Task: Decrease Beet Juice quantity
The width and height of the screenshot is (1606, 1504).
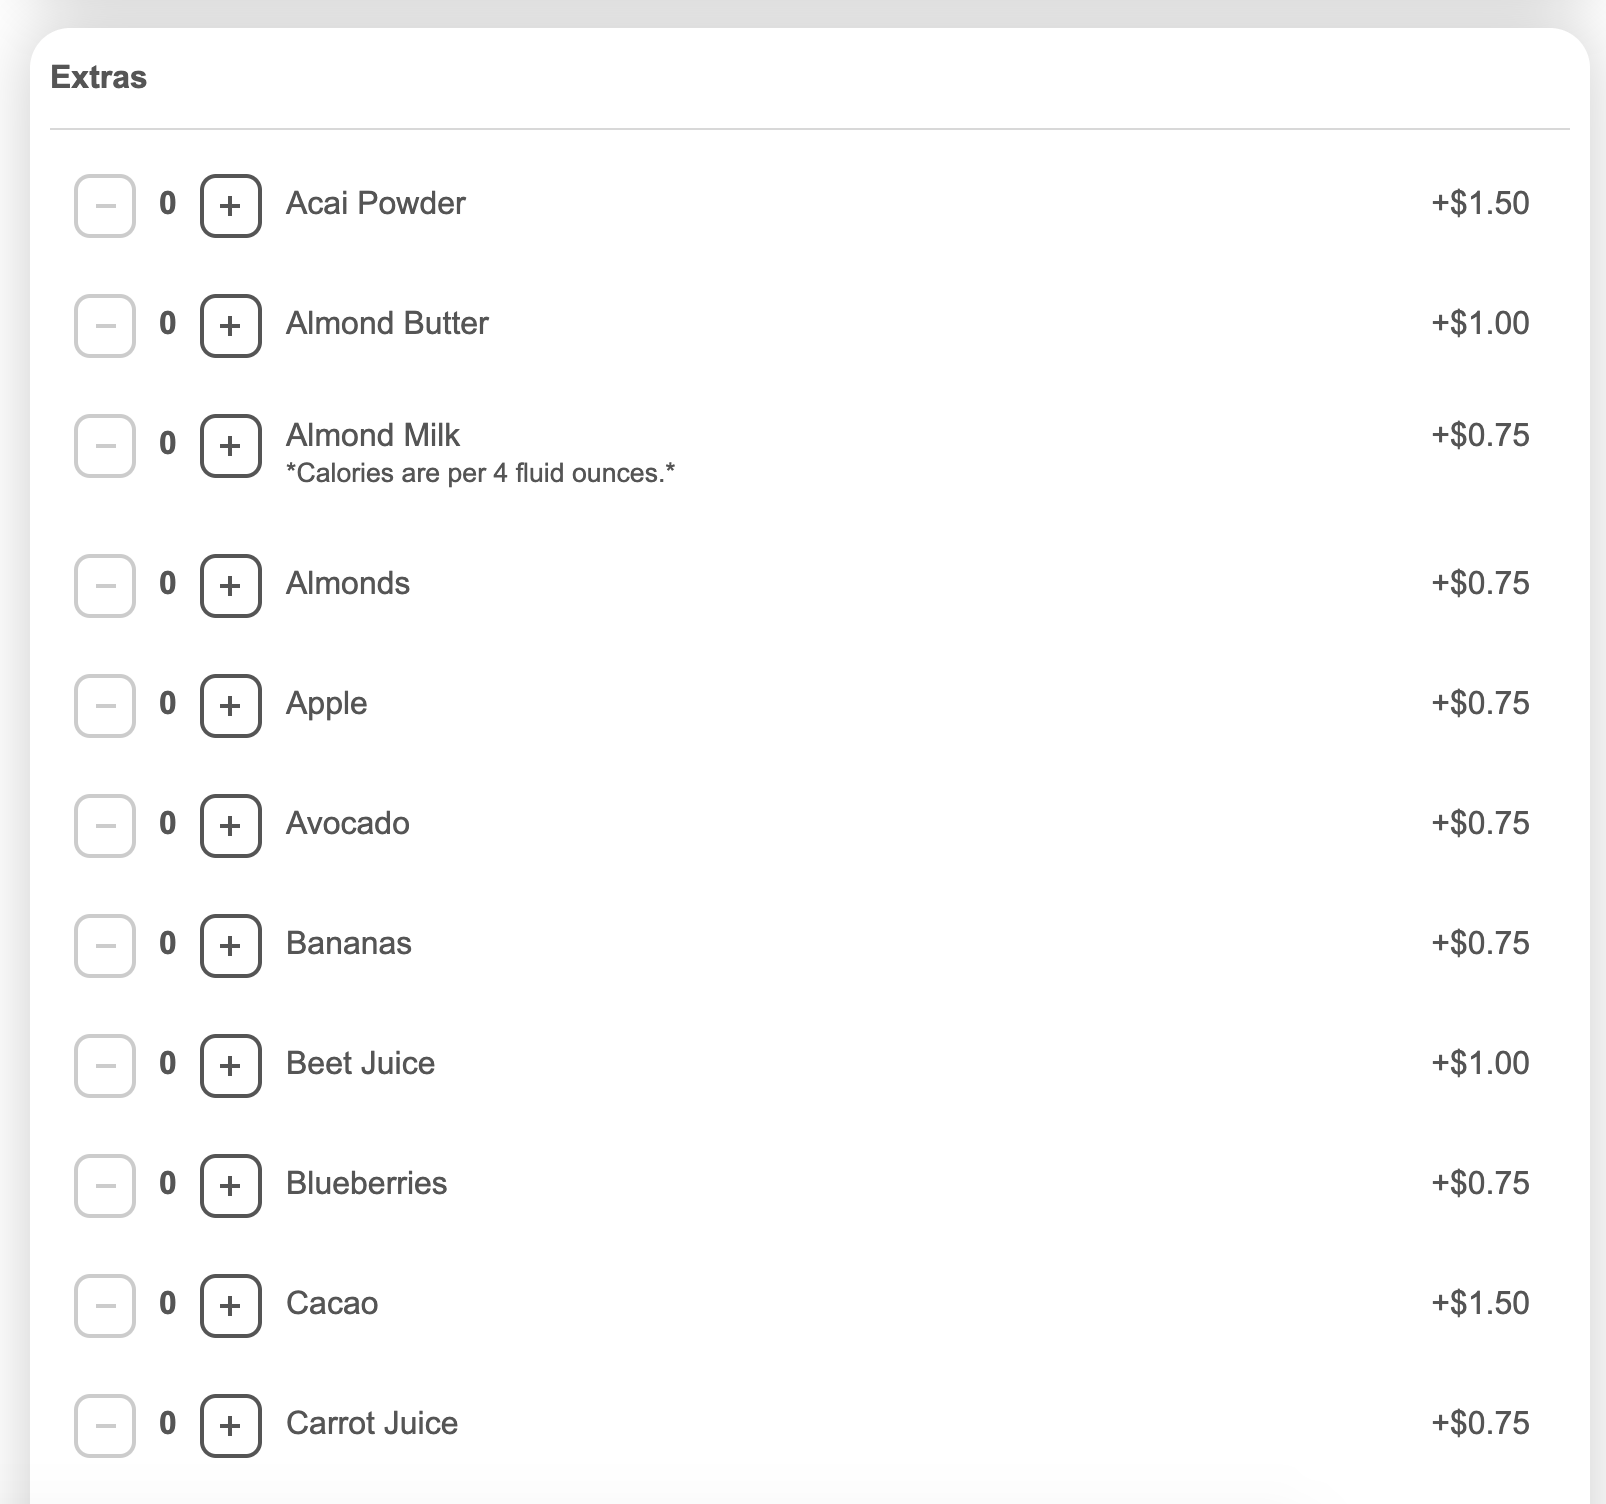Action: 105,1066
